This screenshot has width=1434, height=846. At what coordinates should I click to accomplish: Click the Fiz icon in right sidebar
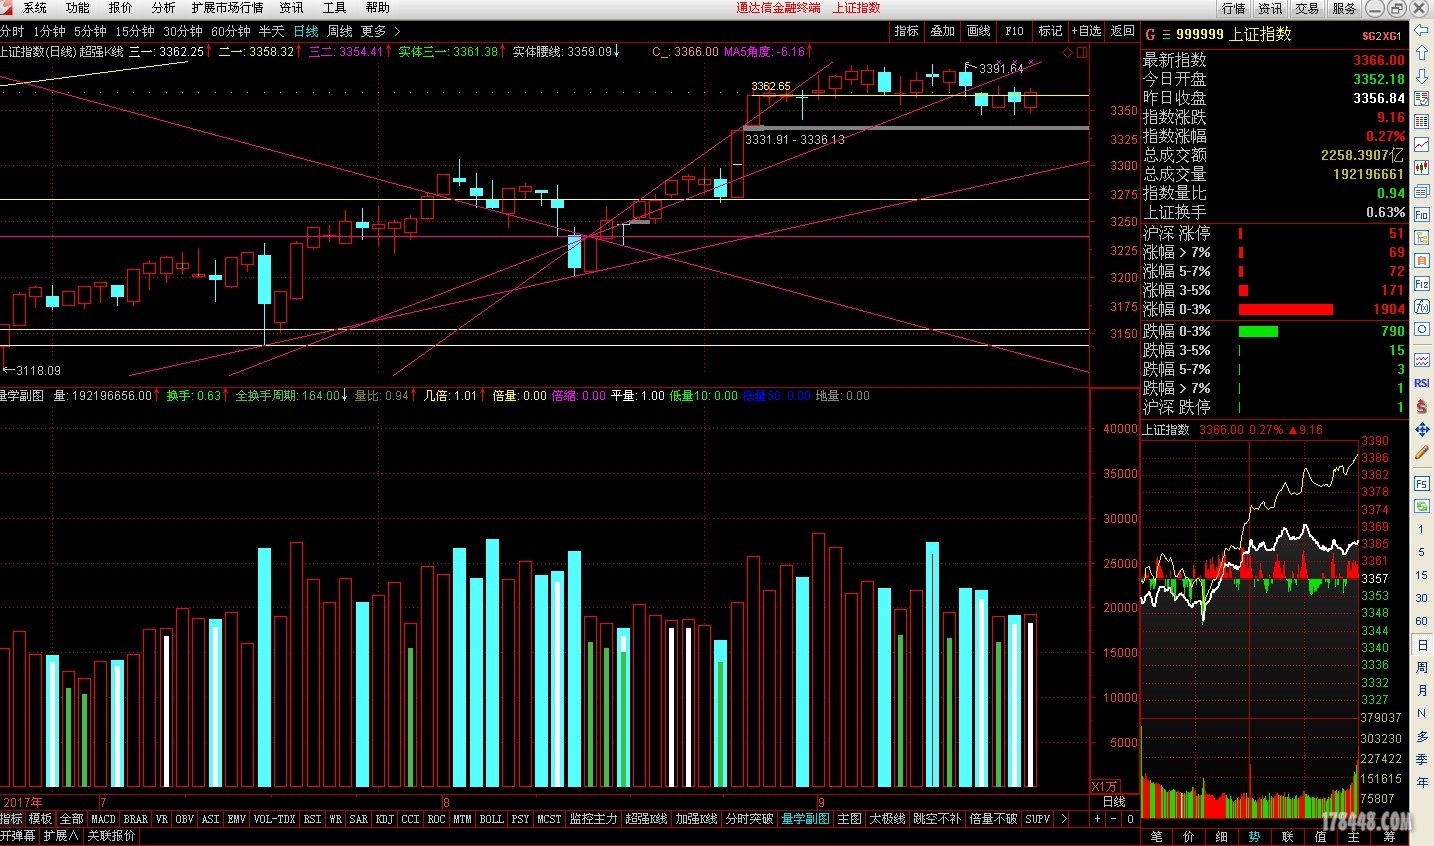click(1421, 284)
